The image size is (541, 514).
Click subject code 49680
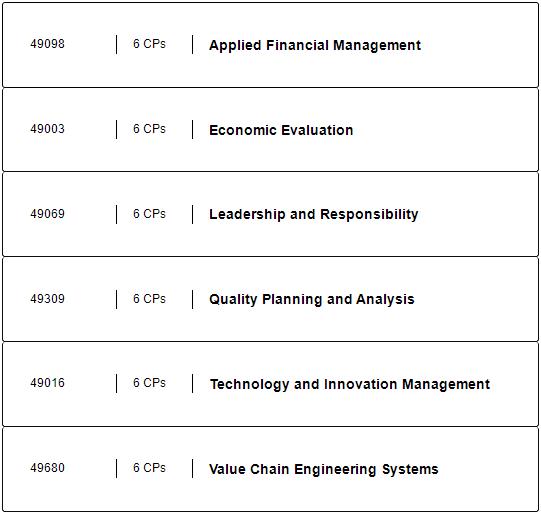pos(47,468)
